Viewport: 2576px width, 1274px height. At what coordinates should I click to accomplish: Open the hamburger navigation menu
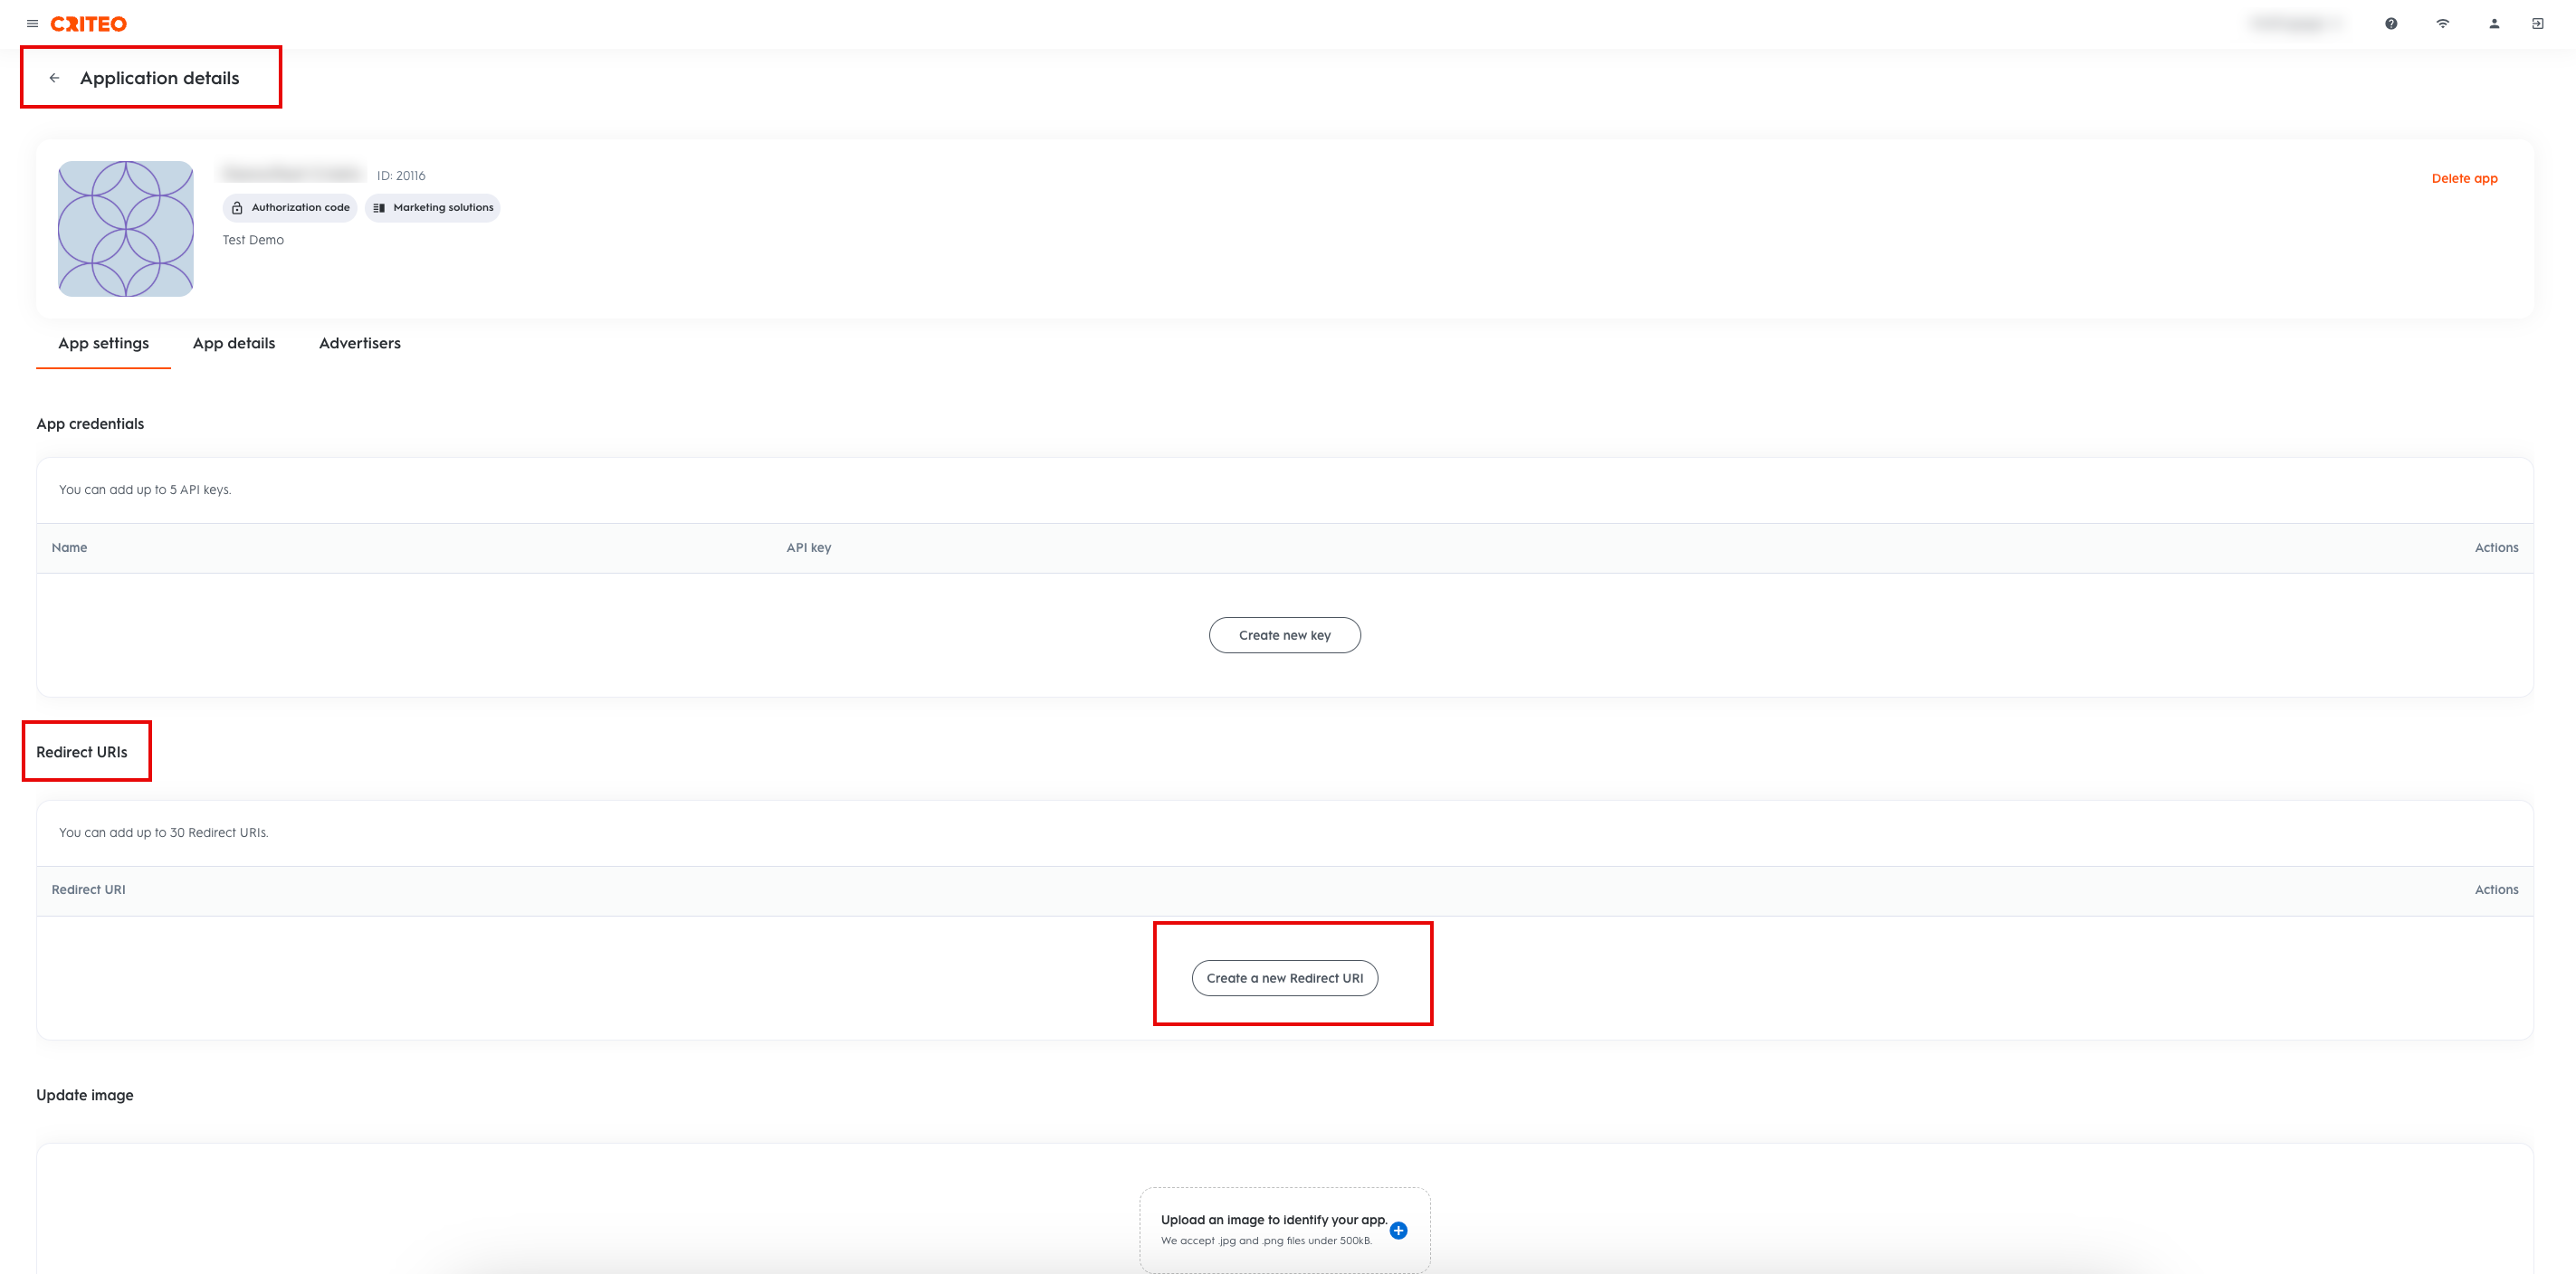click(x=31, y=23)
